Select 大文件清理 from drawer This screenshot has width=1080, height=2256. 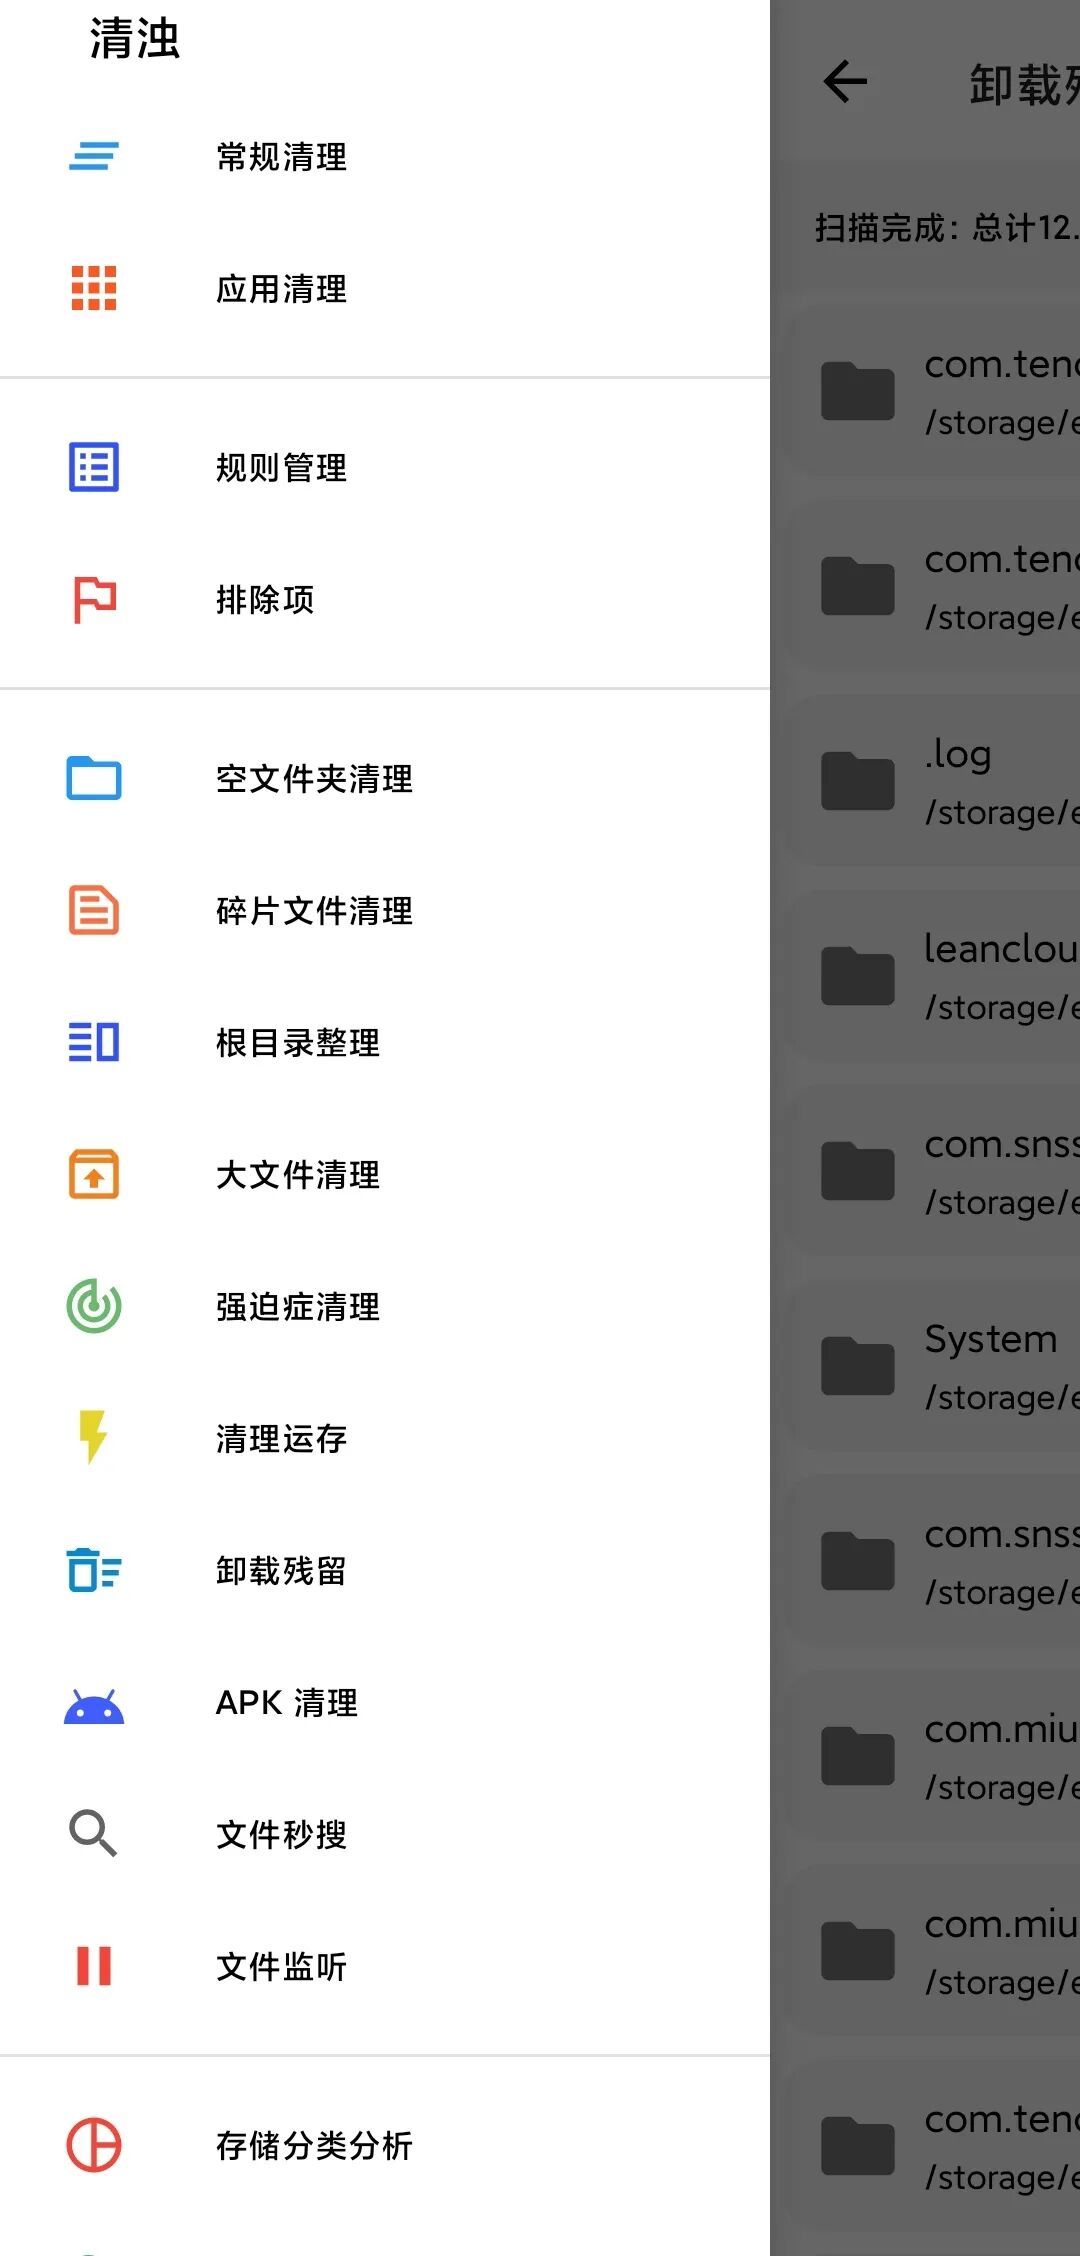[385, 1174]
